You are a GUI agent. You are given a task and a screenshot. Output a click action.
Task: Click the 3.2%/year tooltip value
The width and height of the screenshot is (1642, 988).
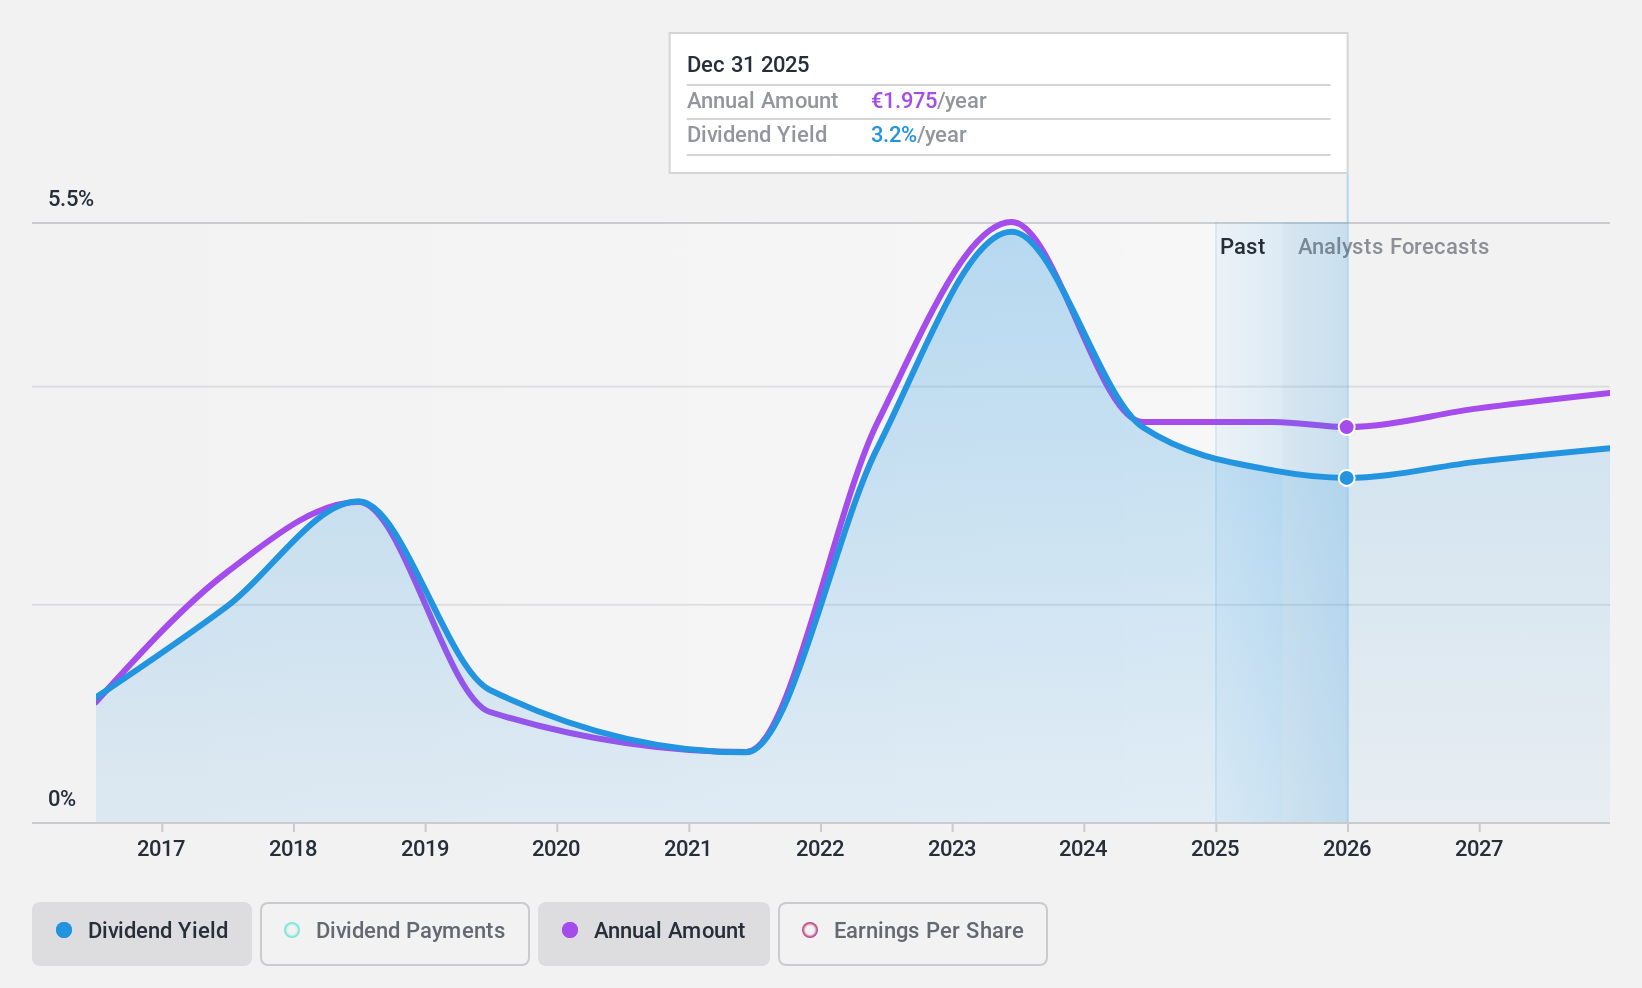click(x=919, y=135)
